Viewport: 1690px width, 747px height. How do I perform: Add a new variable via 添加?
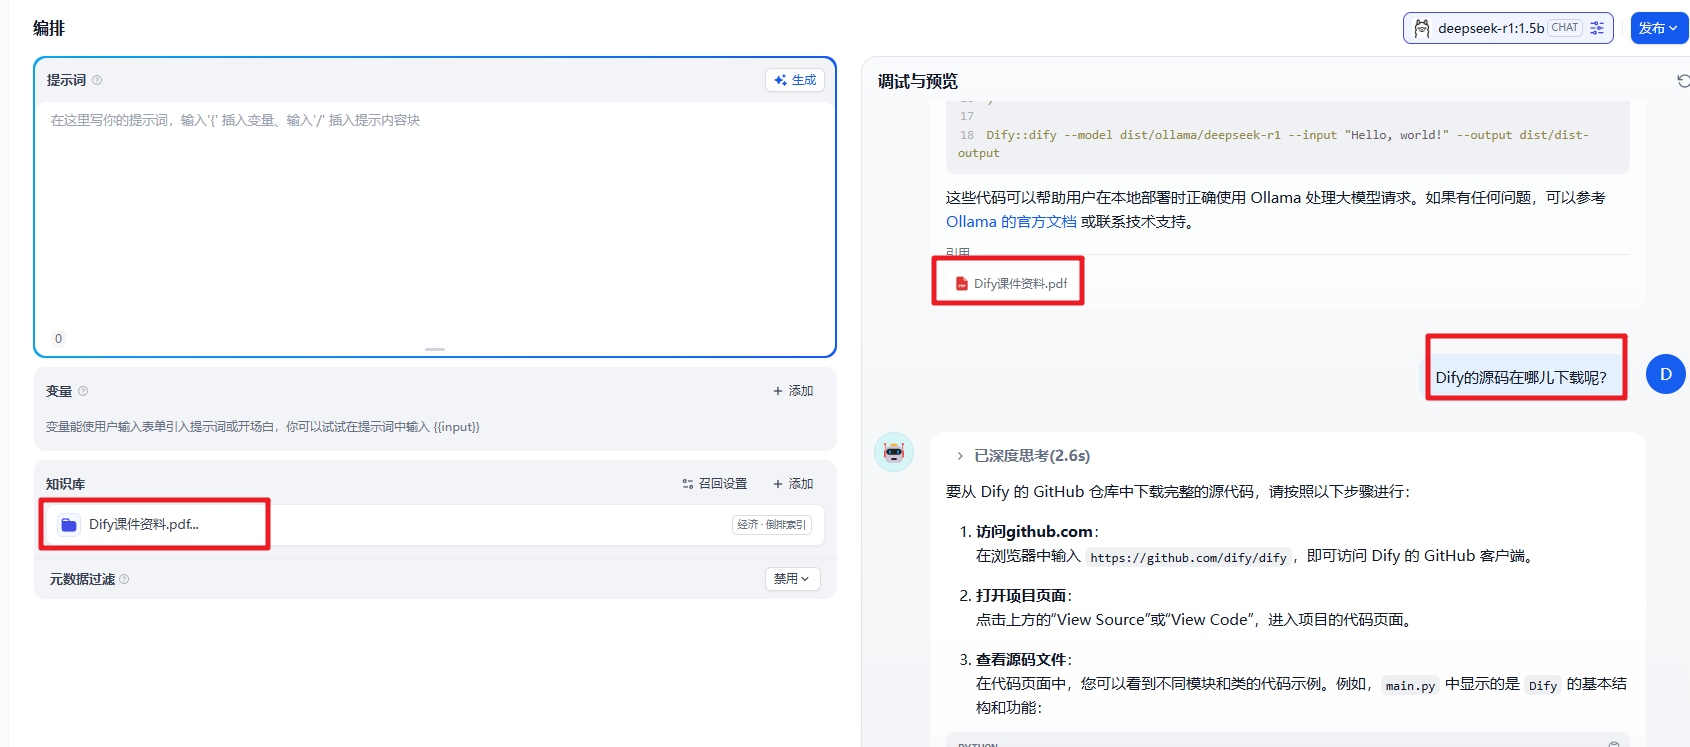click(793, 391)
